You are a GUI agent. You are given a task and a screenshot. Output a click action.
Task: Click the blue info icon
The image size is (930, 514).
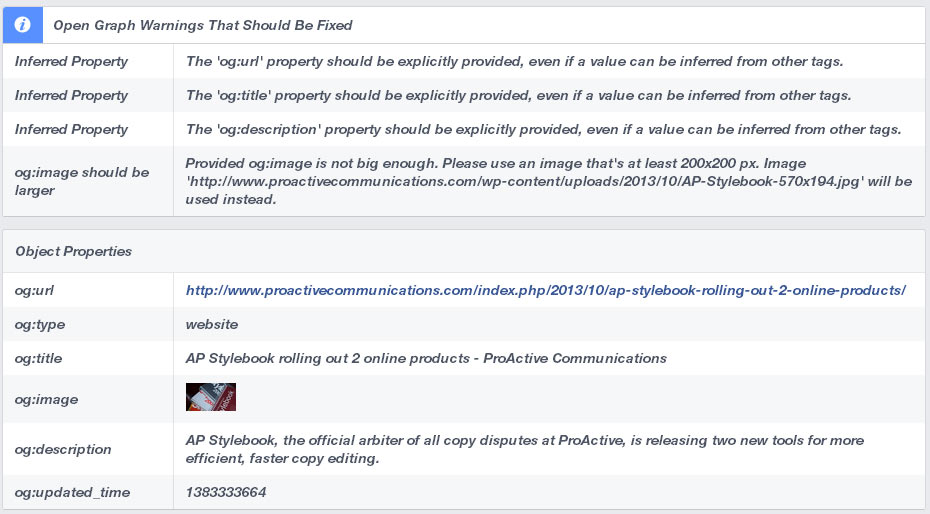pos(23,25)
